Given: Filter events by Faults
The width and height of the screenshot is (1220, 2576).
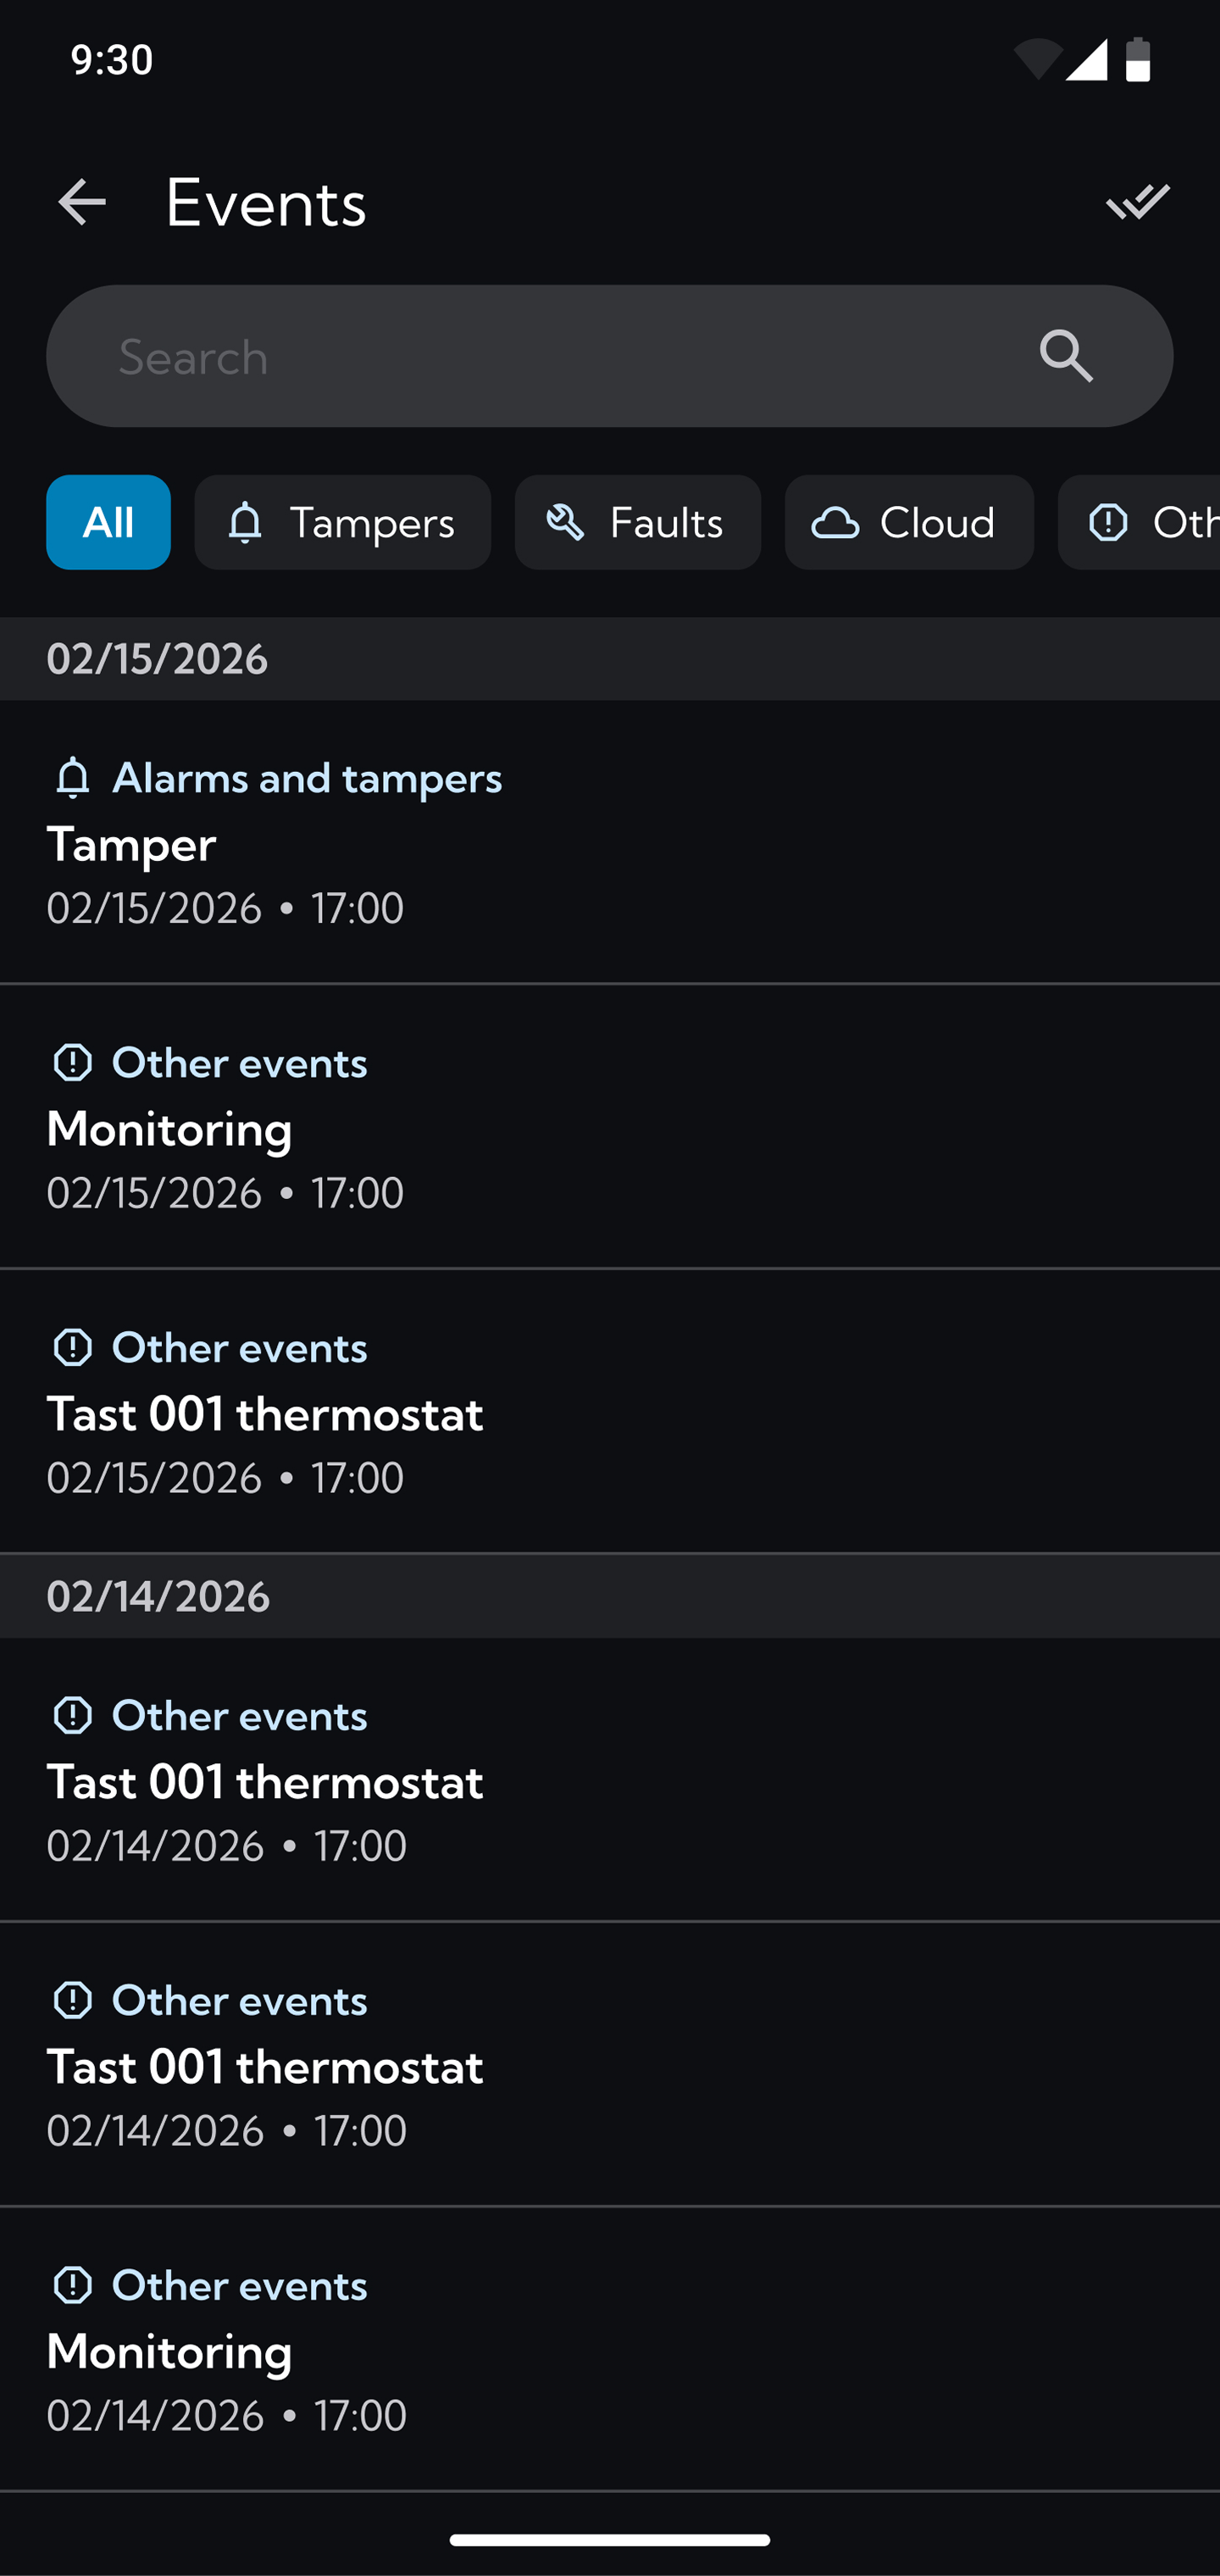Looking at the screenshot, I should (637, 522).
